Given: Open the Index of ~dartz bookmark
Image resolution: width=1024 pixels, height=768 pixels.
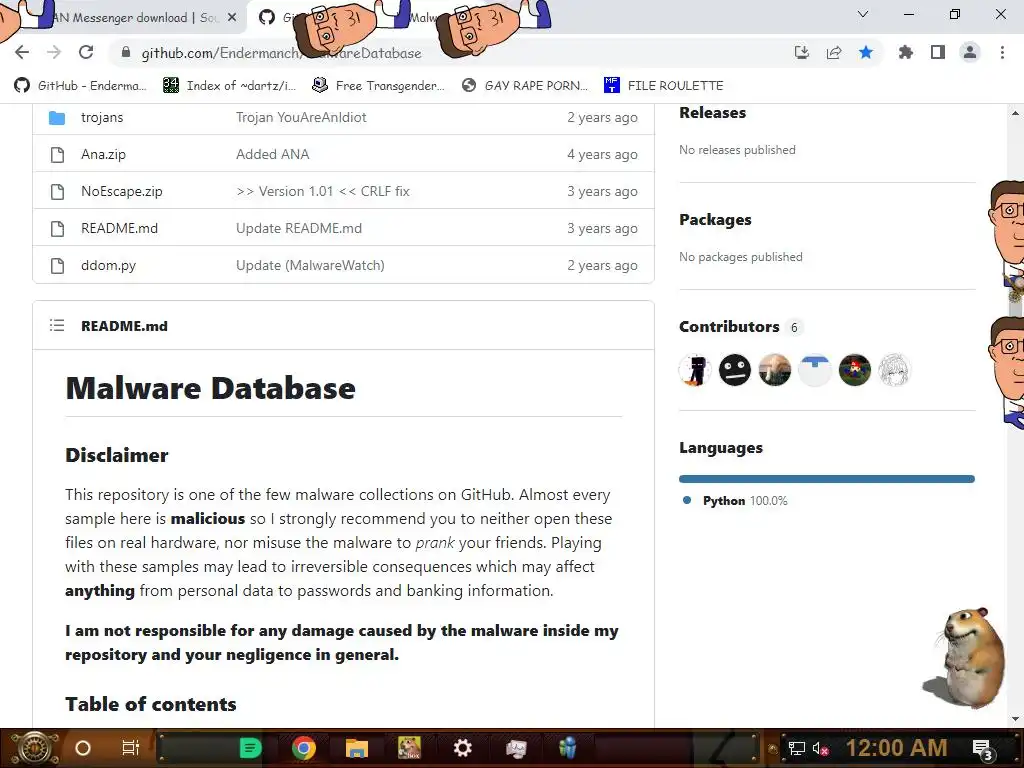Looking at the screenshot, I should pyautogui.click(x=230, y=86).
